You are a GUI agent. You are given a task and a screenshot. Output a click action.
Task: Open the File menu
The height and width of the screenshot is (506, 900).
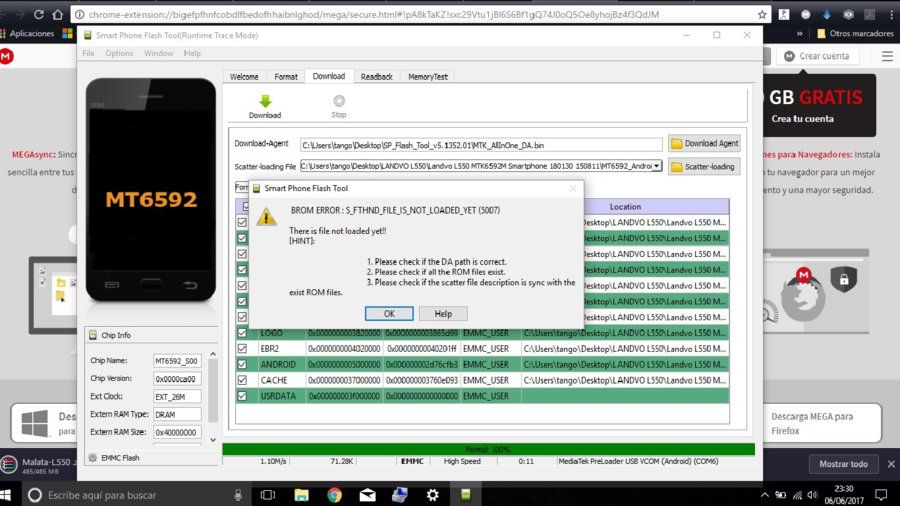click(x=88, y=53)
